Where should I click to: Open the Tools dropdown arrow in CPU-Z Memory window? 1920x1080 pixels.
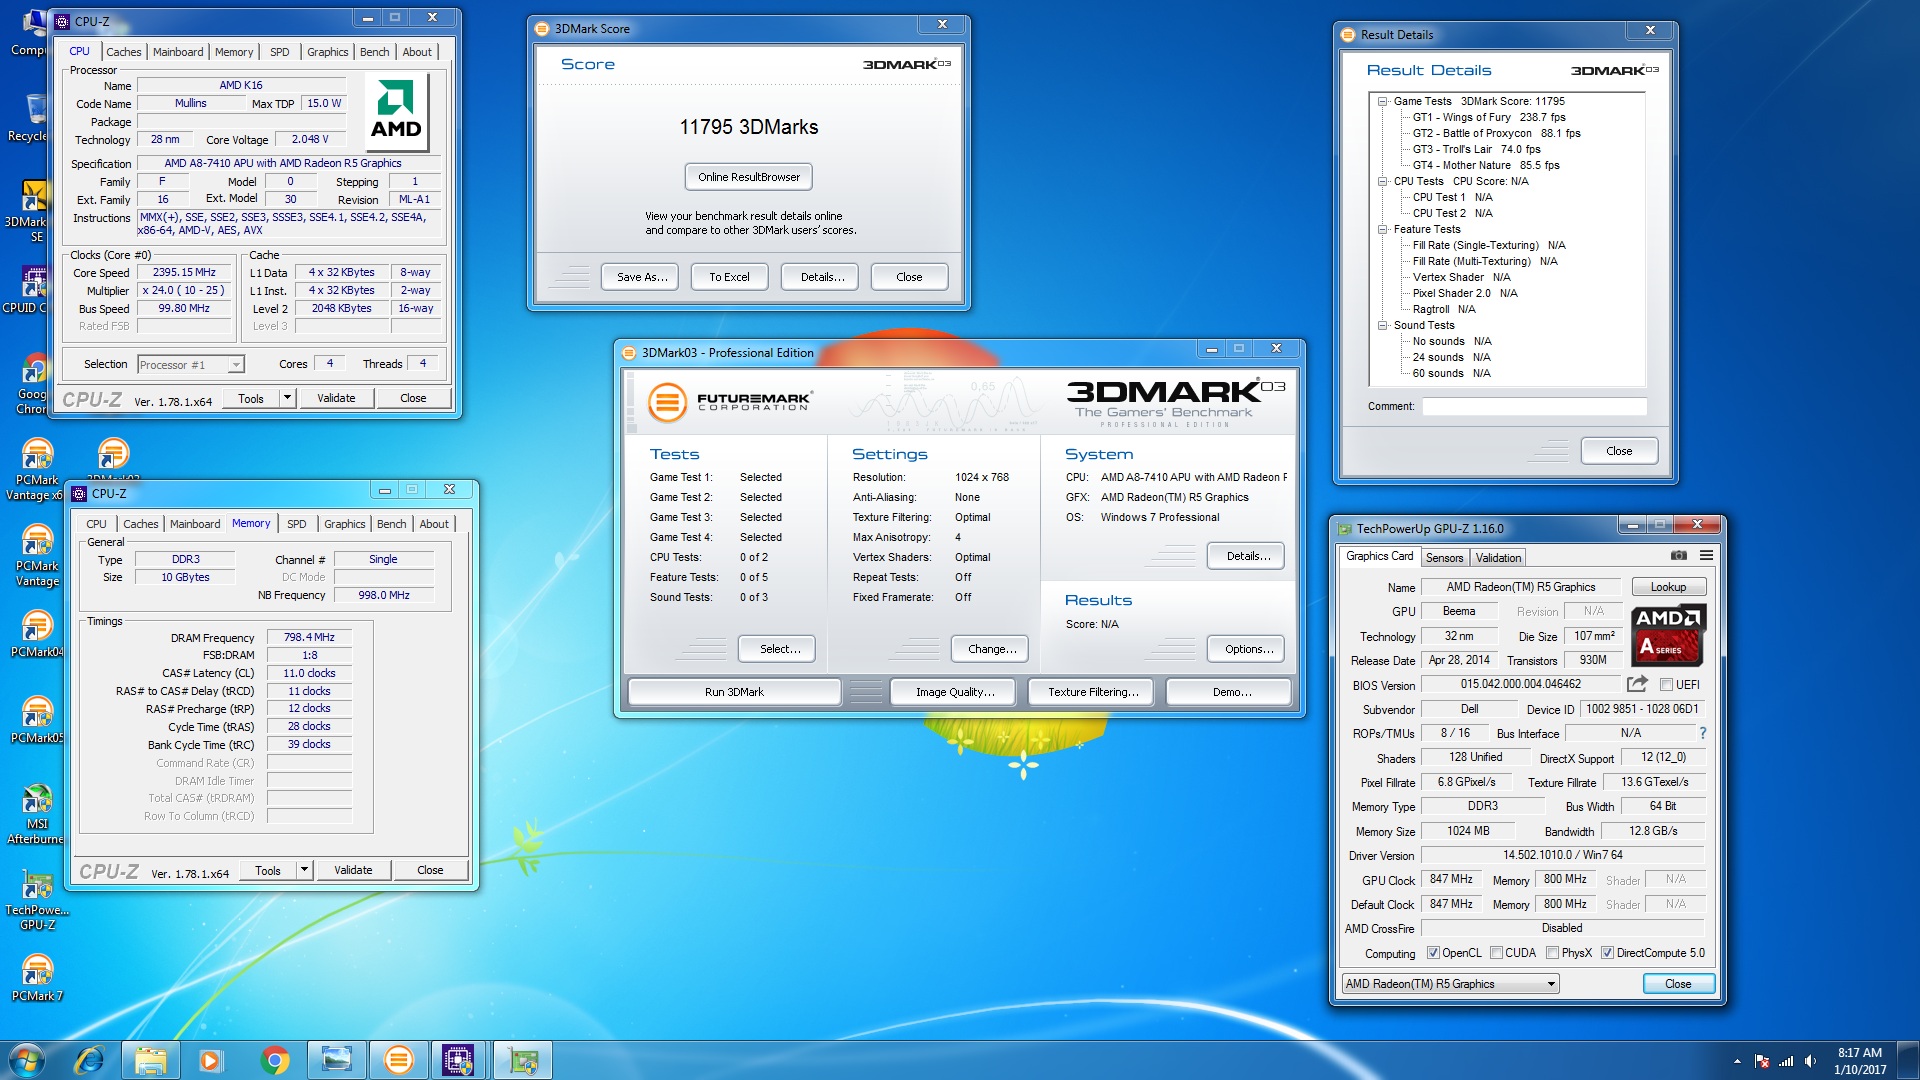pyautogui.click(x=304, y=870)
